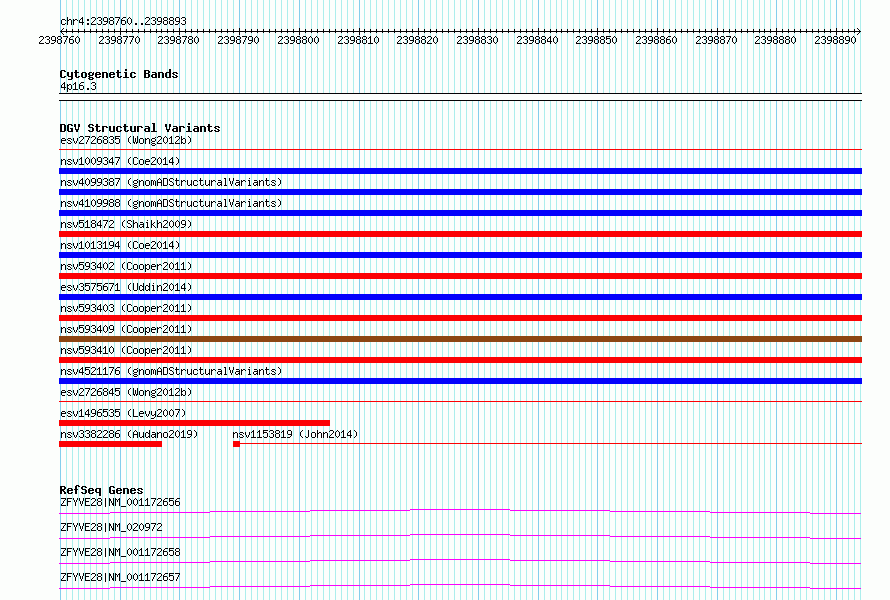Click ruler position 2398770
This screenshot has height=600, width=890.
[119, 40]
